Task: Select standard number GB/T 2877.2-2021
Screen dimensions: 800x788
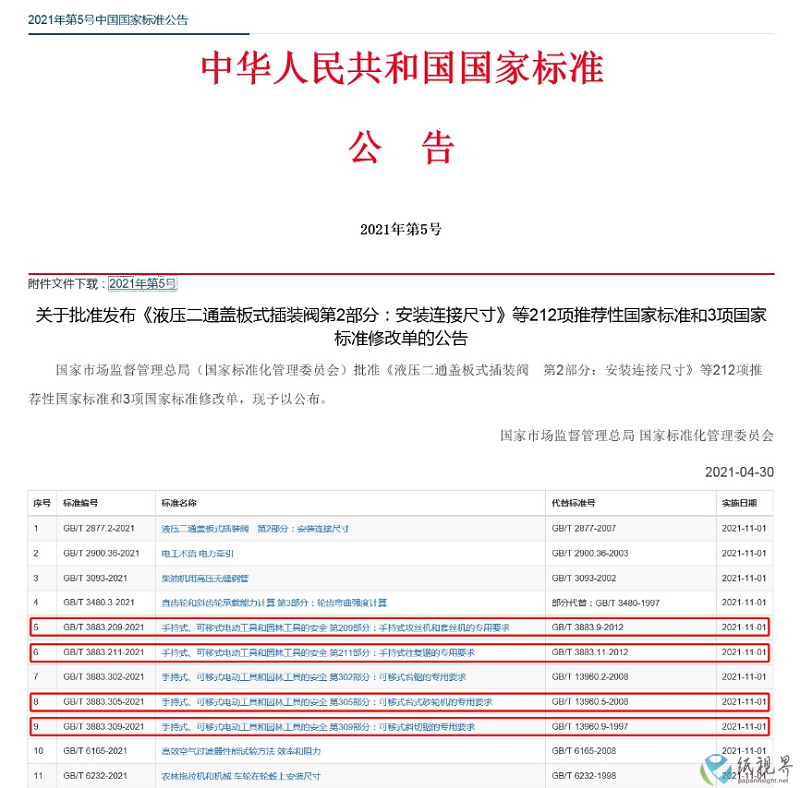Action: coord(98,528)
